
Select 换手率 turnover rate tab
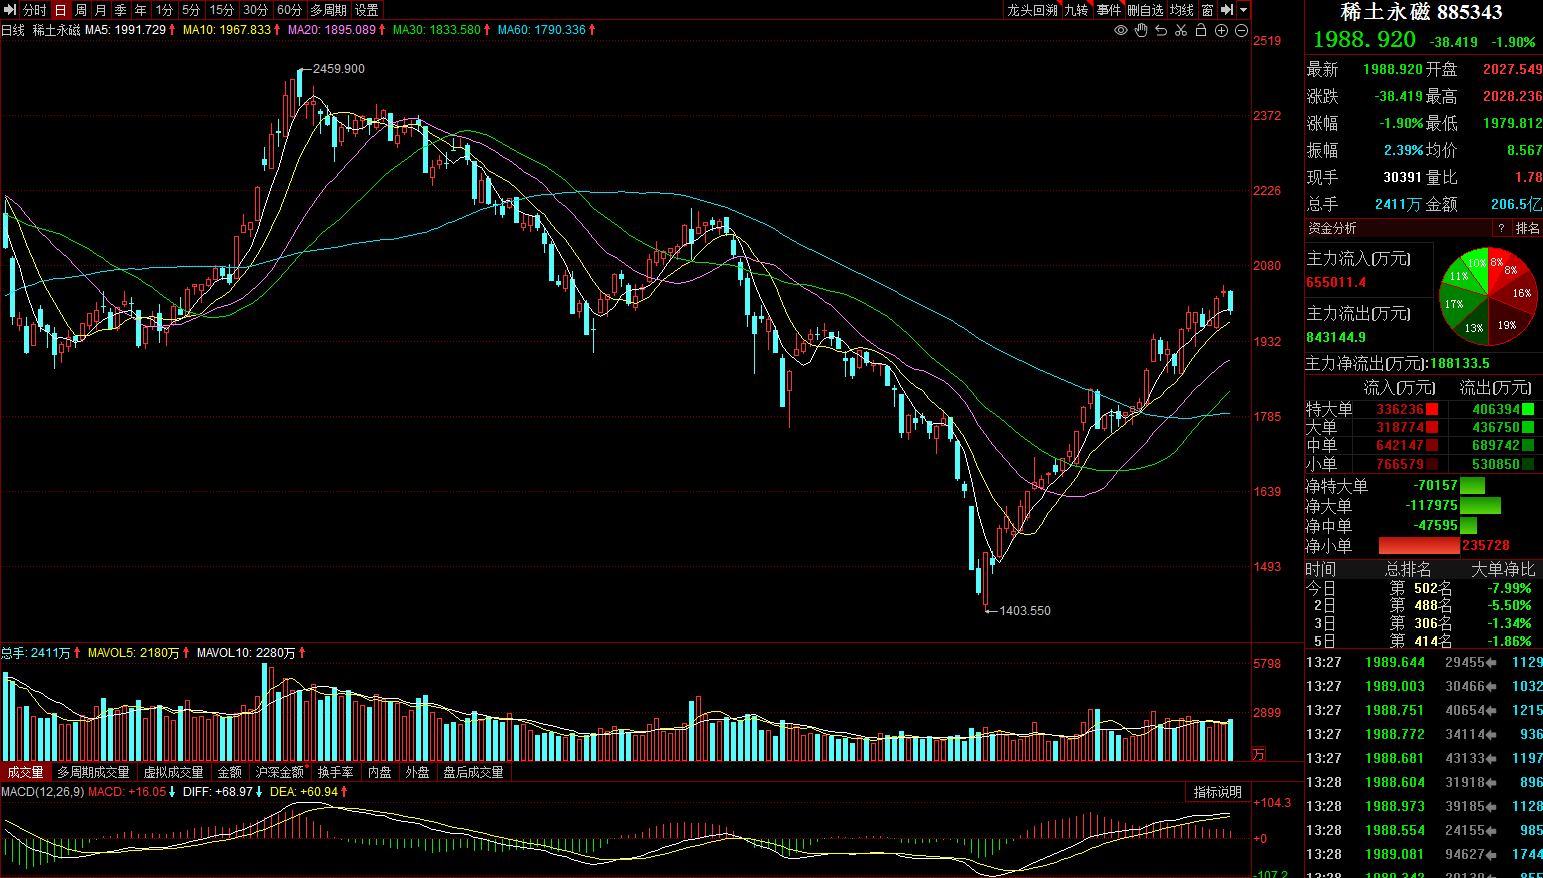pyautogui.click(x=336, y=772)
